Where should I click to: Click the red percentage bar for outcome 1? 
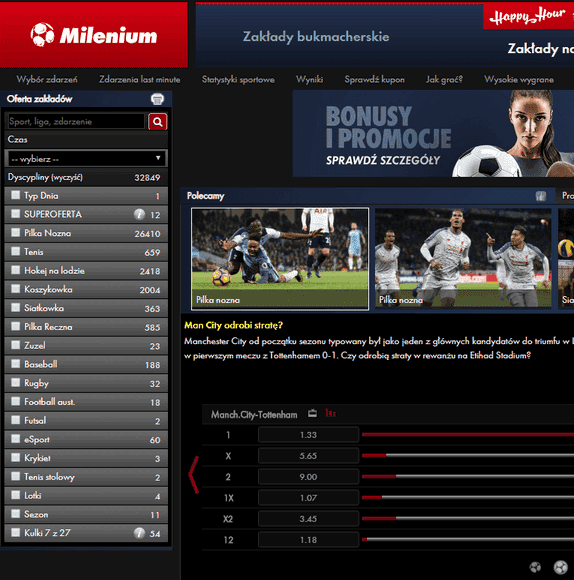(x=468, y=435)
